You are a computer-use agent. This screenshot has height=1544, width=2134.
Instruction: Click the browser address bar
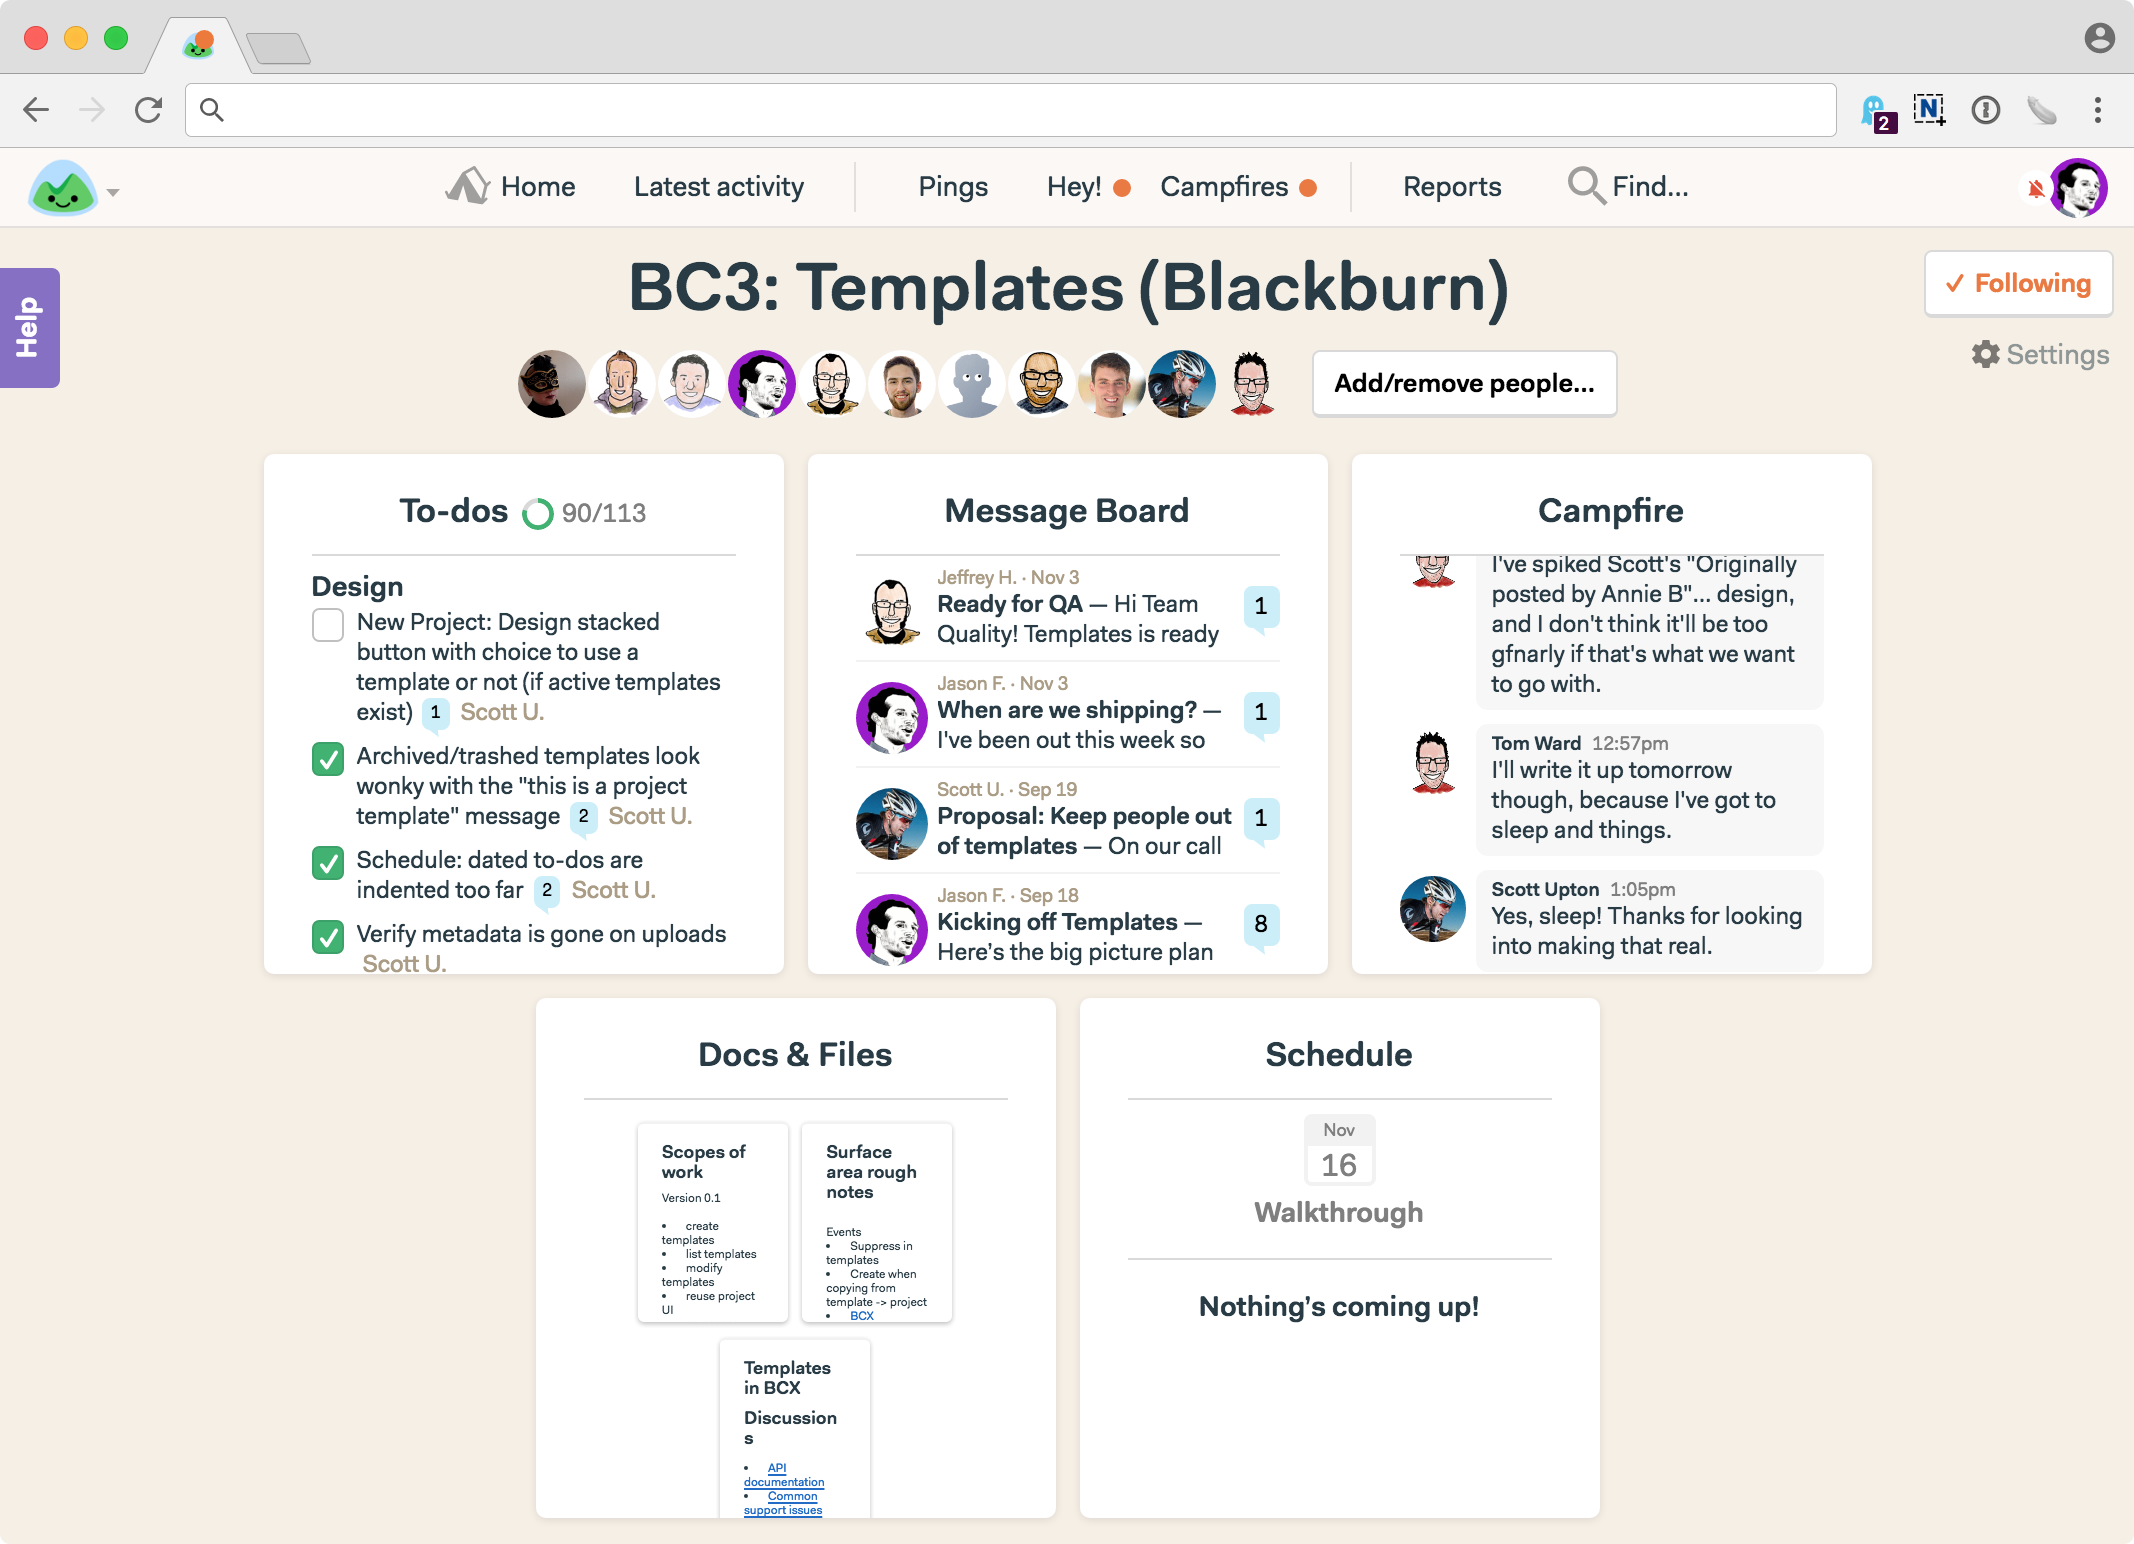coord(1010,110)
